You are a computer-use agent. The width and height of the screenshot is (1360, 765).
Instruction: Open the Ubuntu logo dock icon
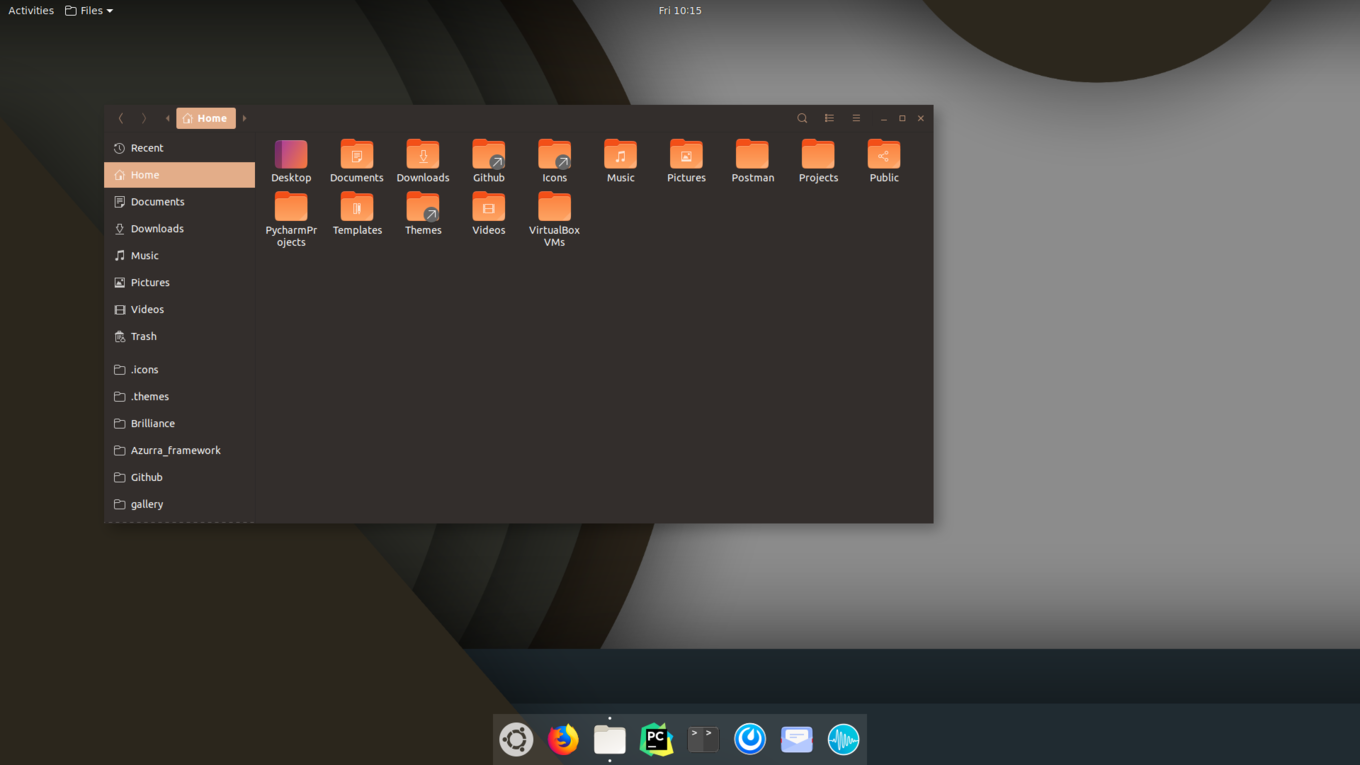(x=516, y=740)
